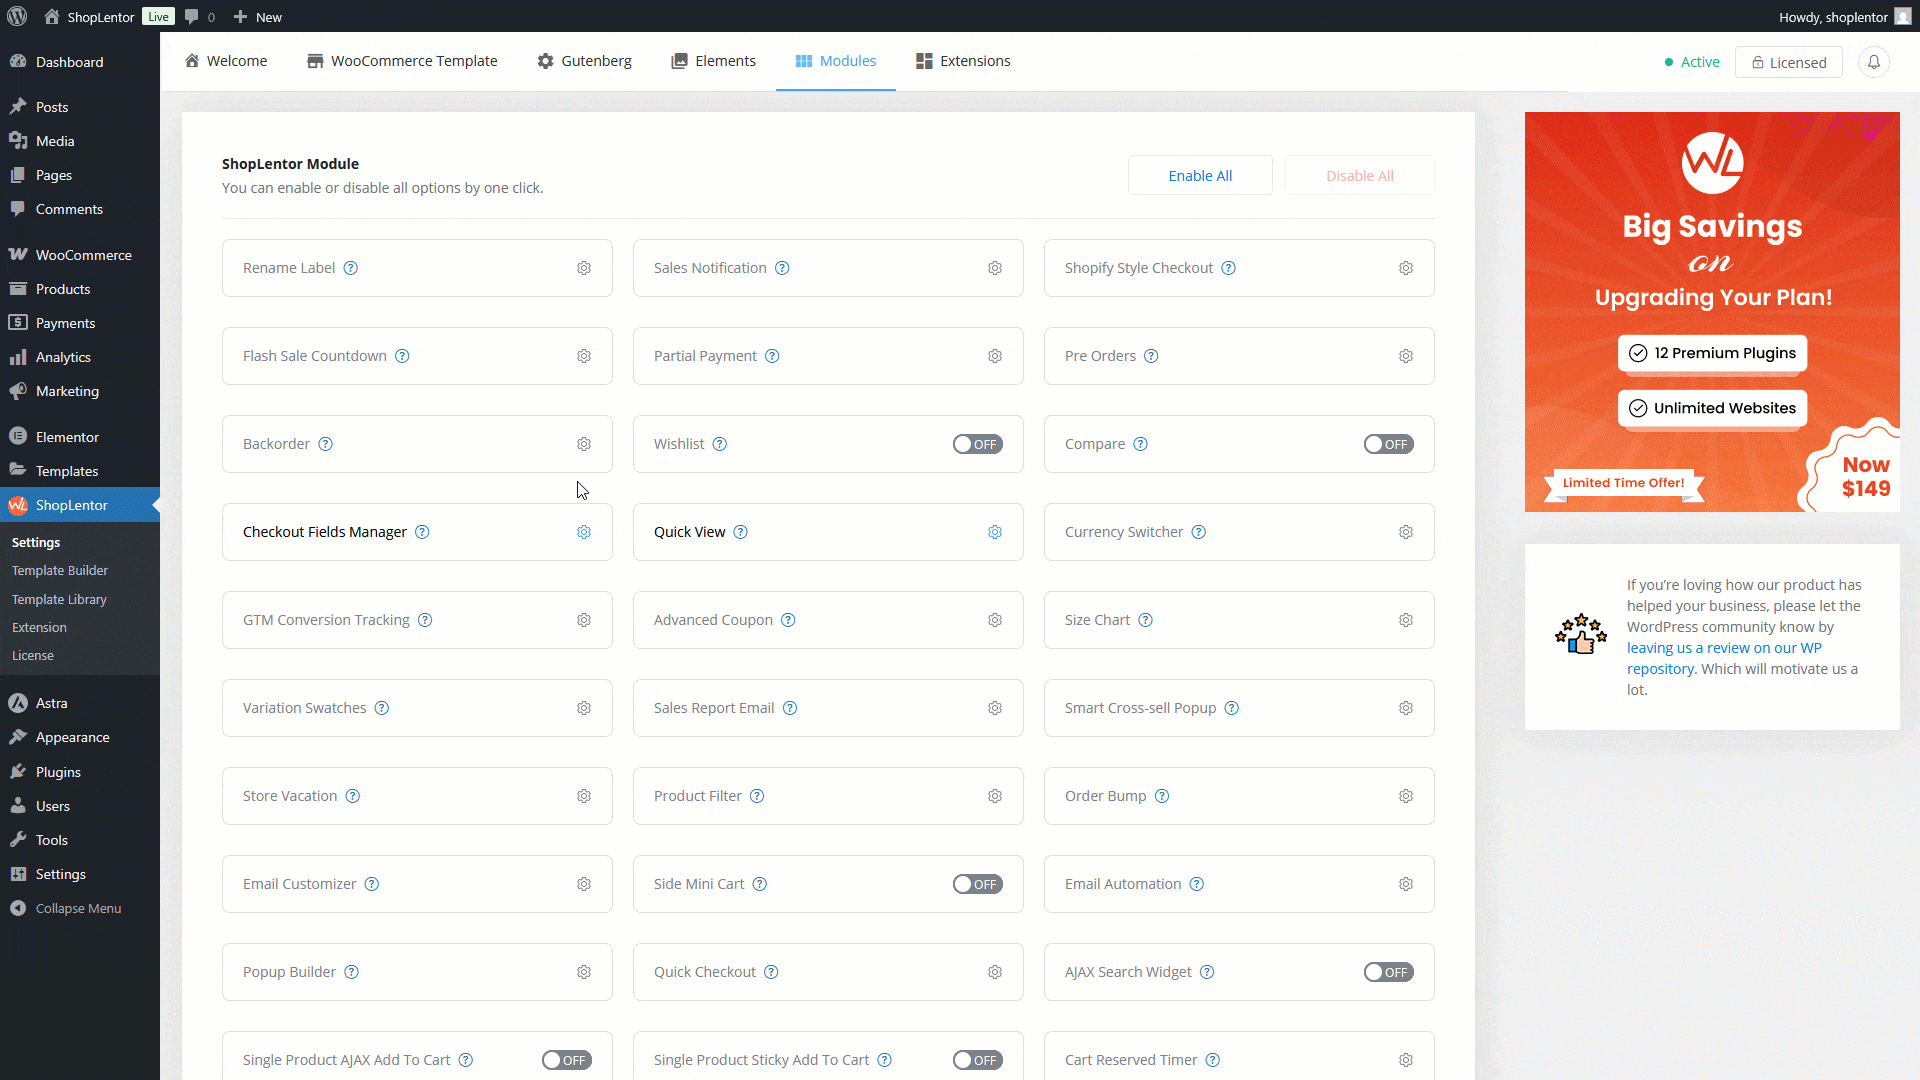The height and width of the screenshot is (1080, 1920).
Task: Toggle the Wishlist module switch
Action: [x=977, y=444]
